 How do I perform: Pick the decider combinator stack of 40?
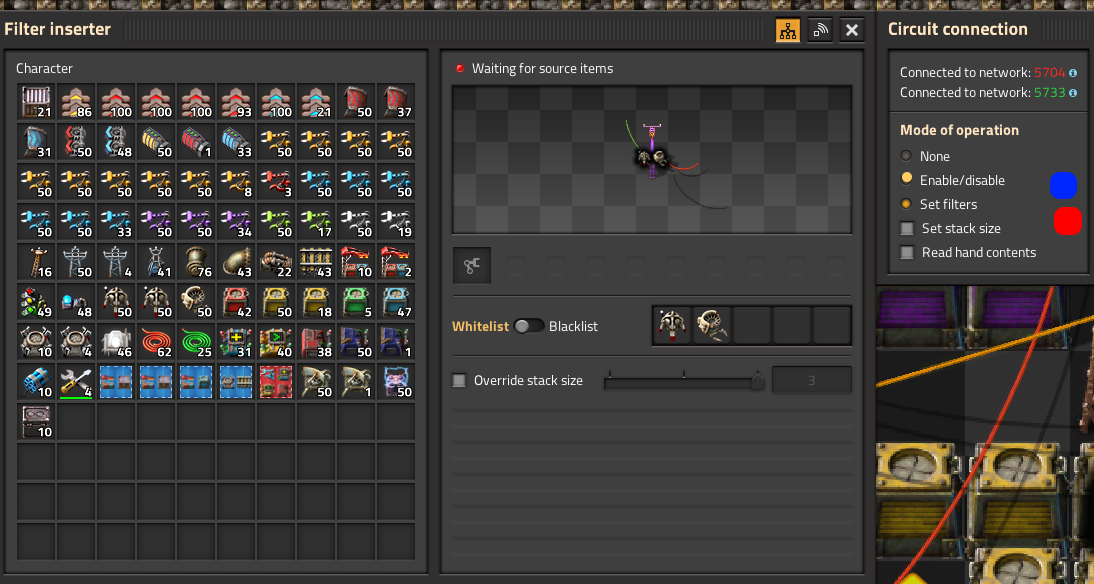[276, 343]
